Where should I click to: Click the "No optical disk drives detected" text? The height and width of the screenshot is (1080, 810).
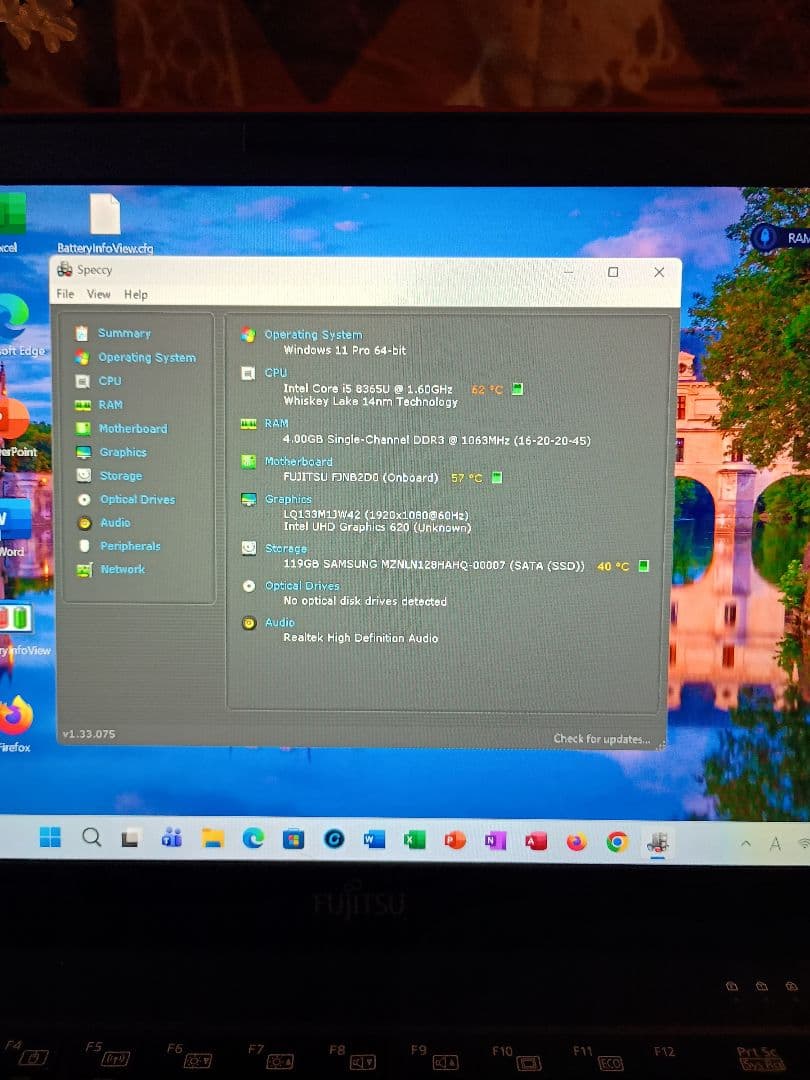click(x=365, y=601)
